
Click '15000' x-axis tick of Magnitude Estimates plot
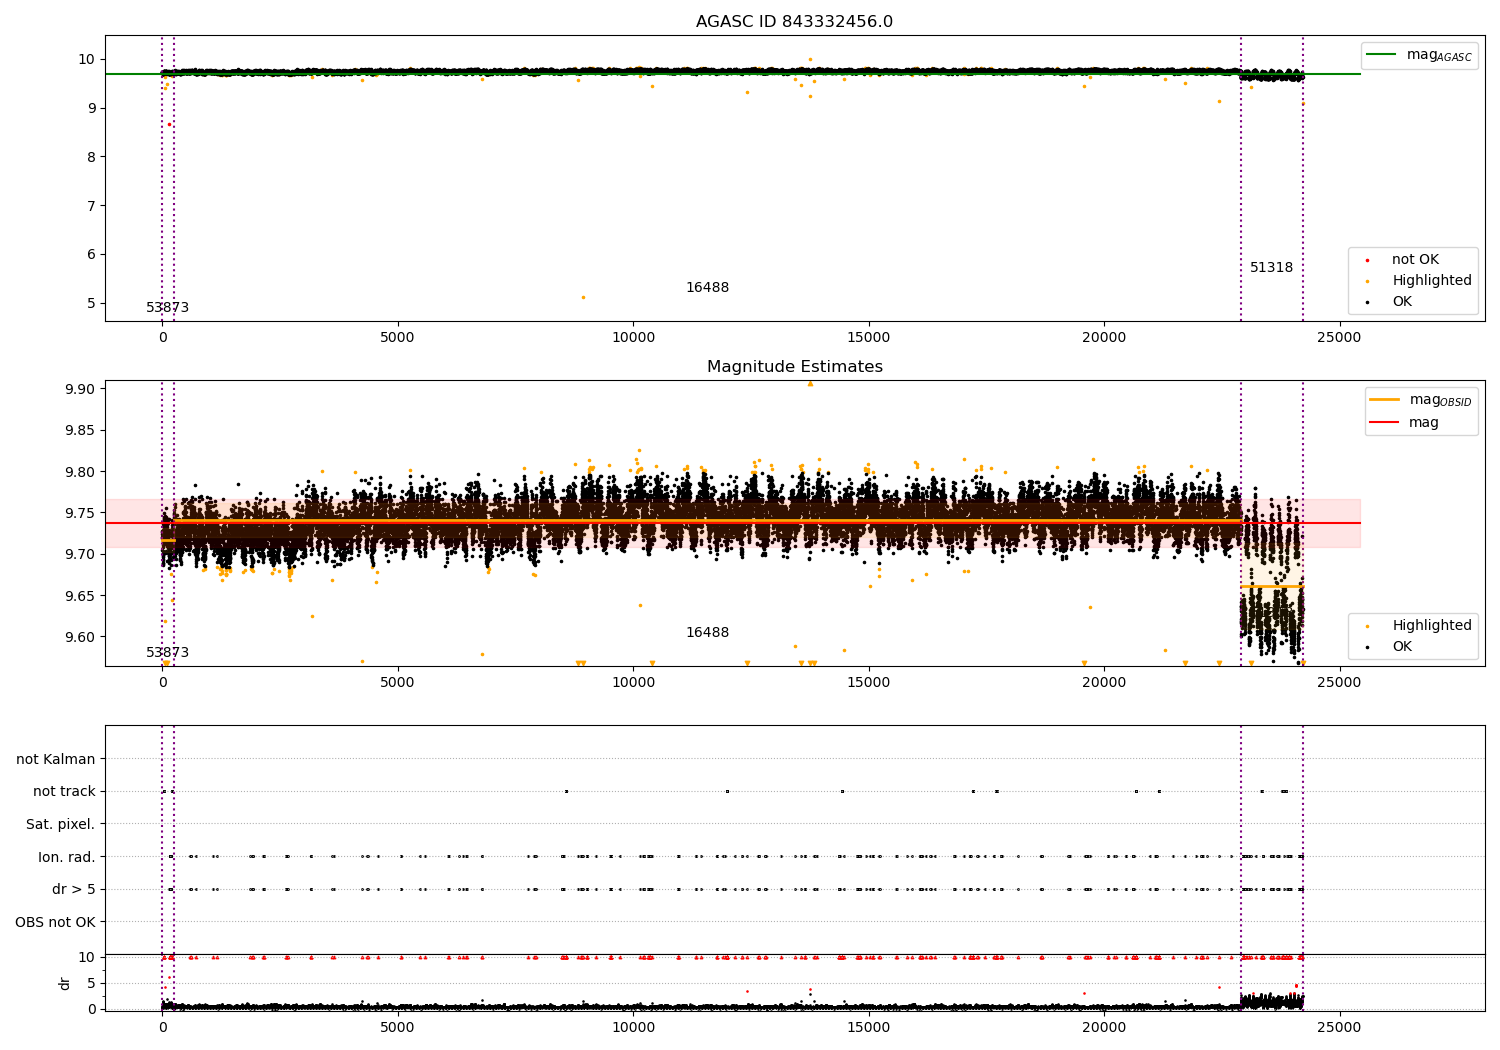click(868, 682)
